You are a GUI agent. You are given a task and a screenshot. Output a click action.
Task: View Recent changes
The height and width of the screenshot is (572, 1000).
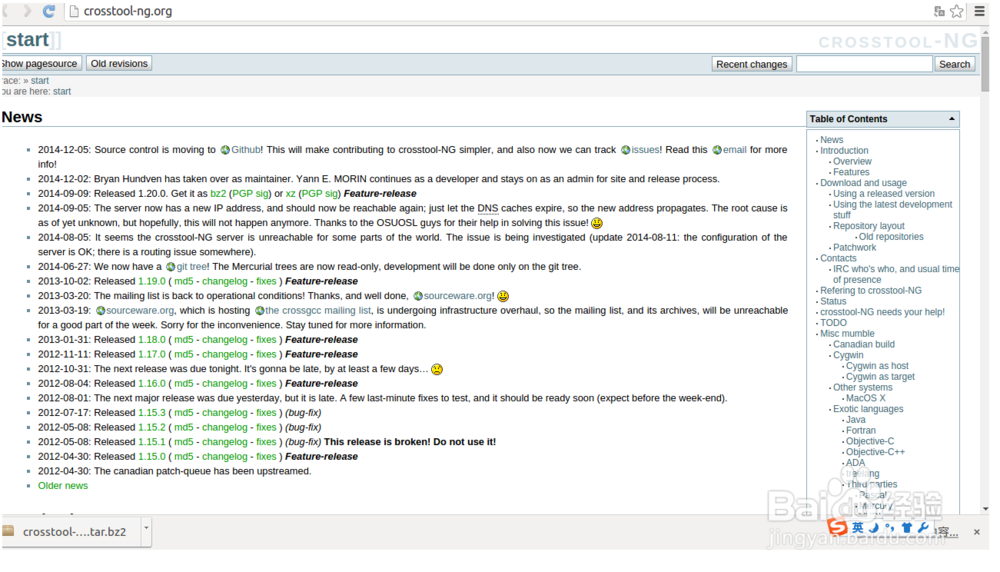[751, 64]
